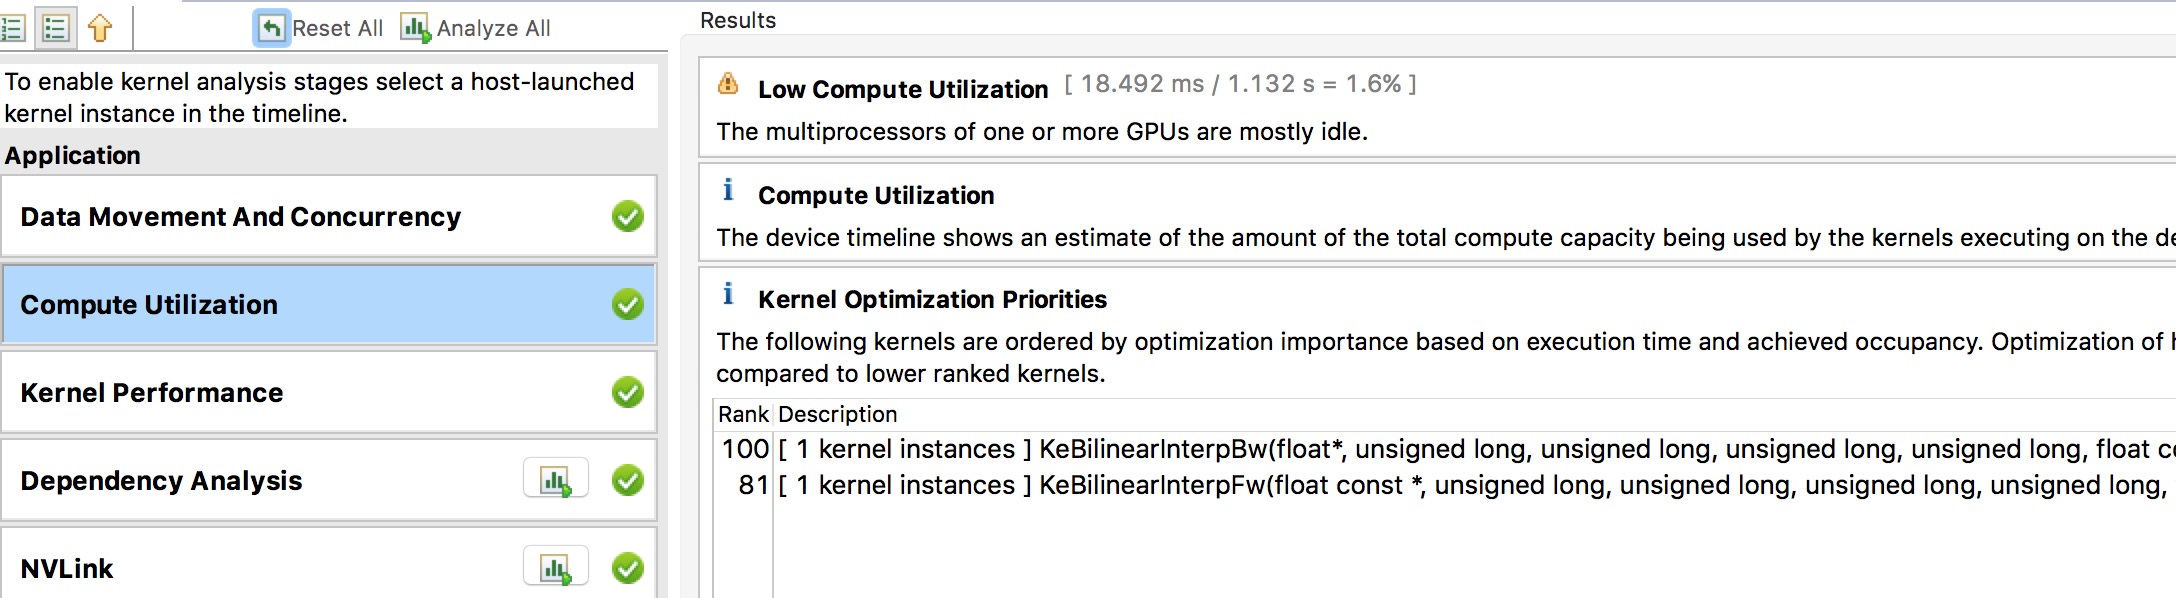Click the Reset All button

[319, 28]
